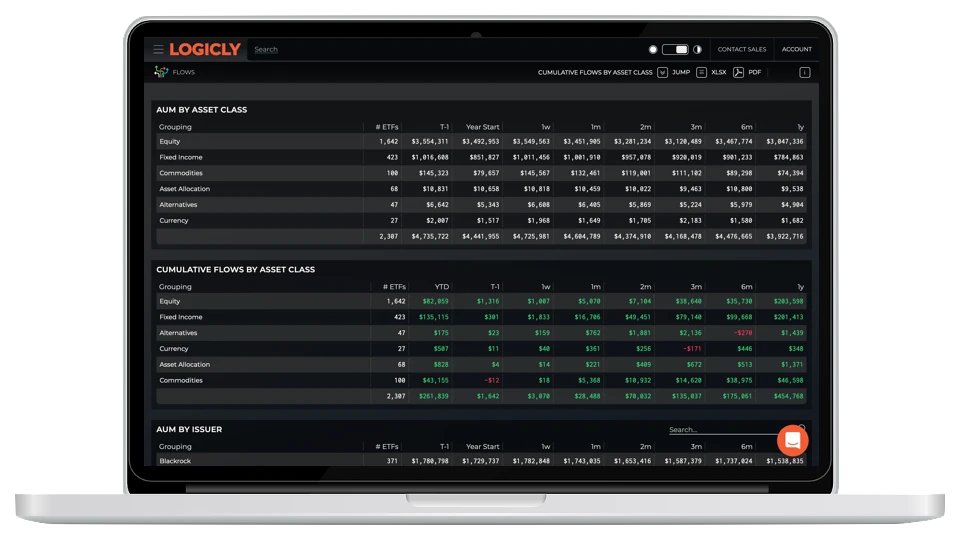Select Asset Allocation row in Cumulative Flows table
Screen dimensions: 960x540
(x=481, y=365)
